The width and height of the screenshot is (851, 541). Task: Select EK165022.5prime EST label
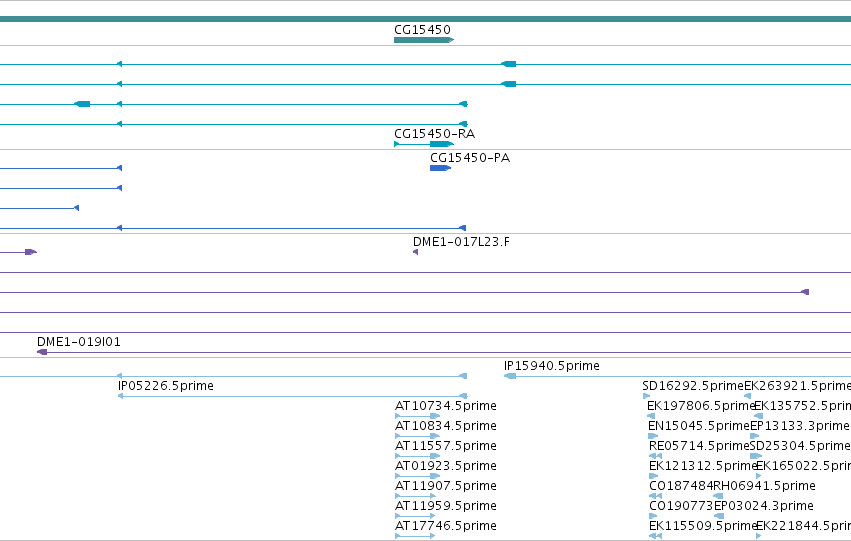803,466
